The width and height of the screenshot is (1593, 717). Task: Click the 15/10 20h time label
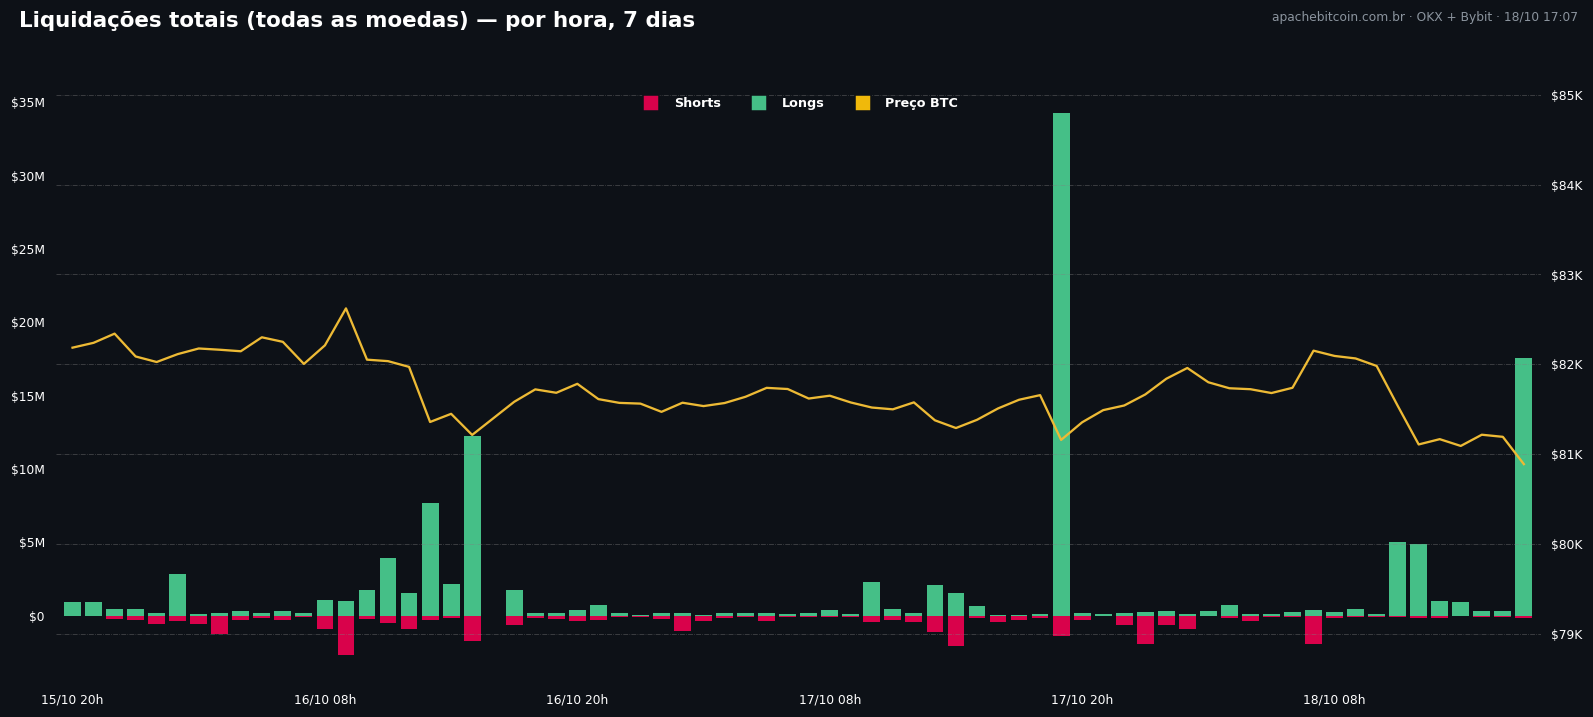(x=72, y=700)
